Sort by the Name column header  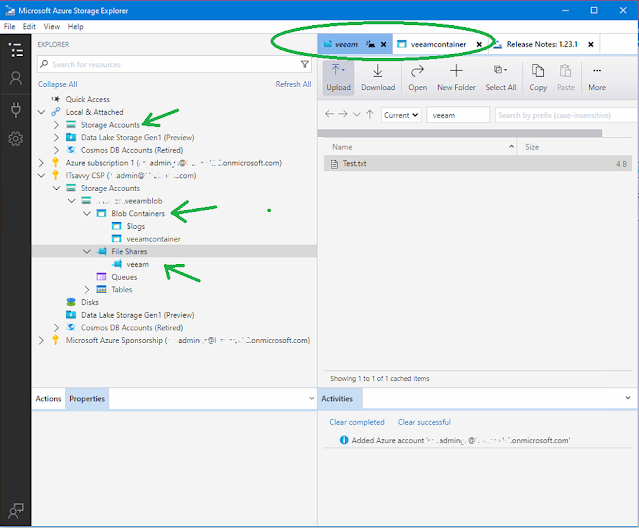coord(420,147)
